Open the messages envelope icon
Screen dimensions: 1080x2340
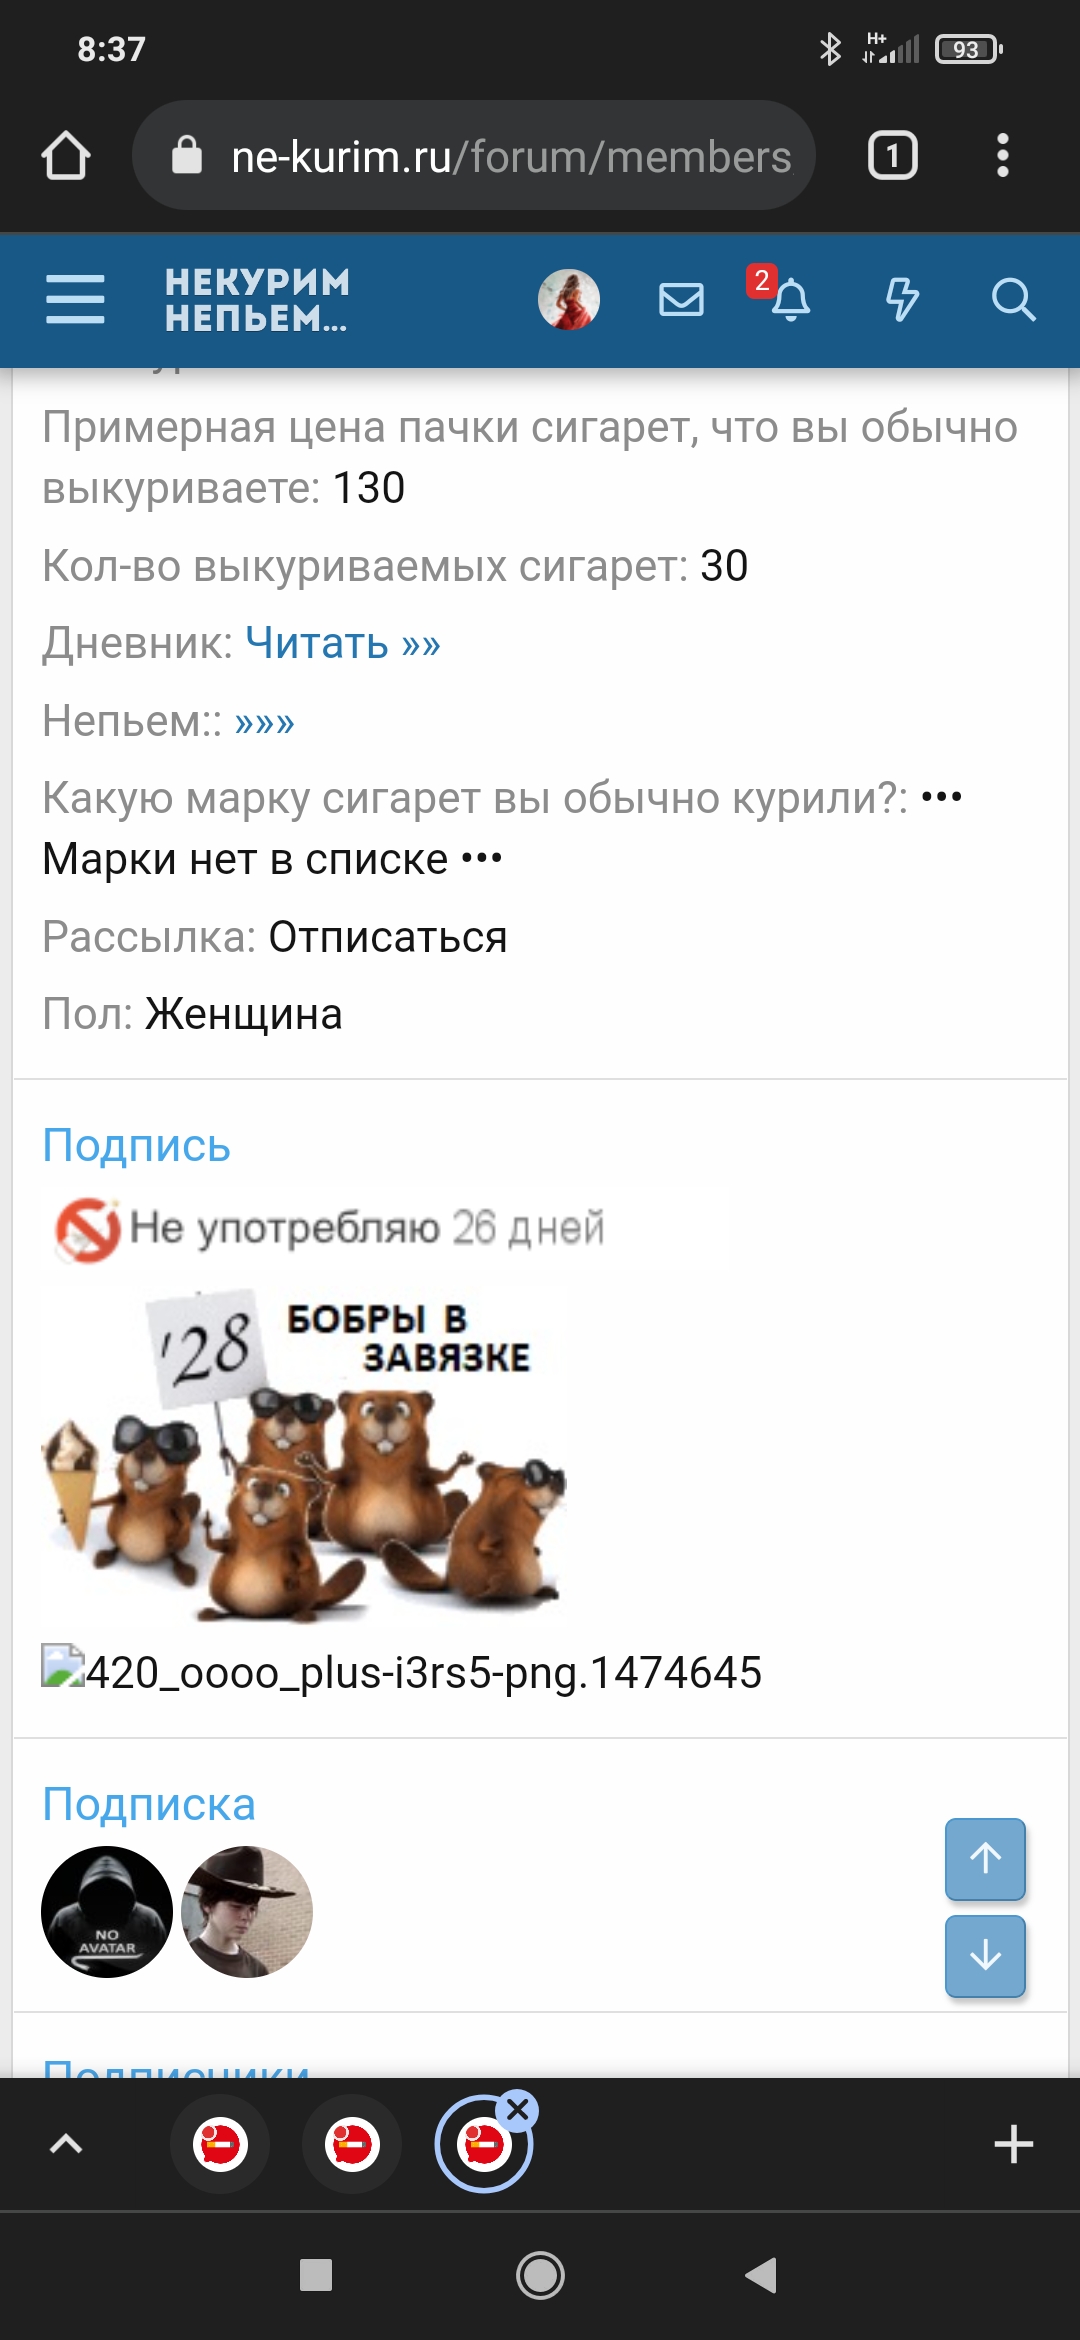681,299
